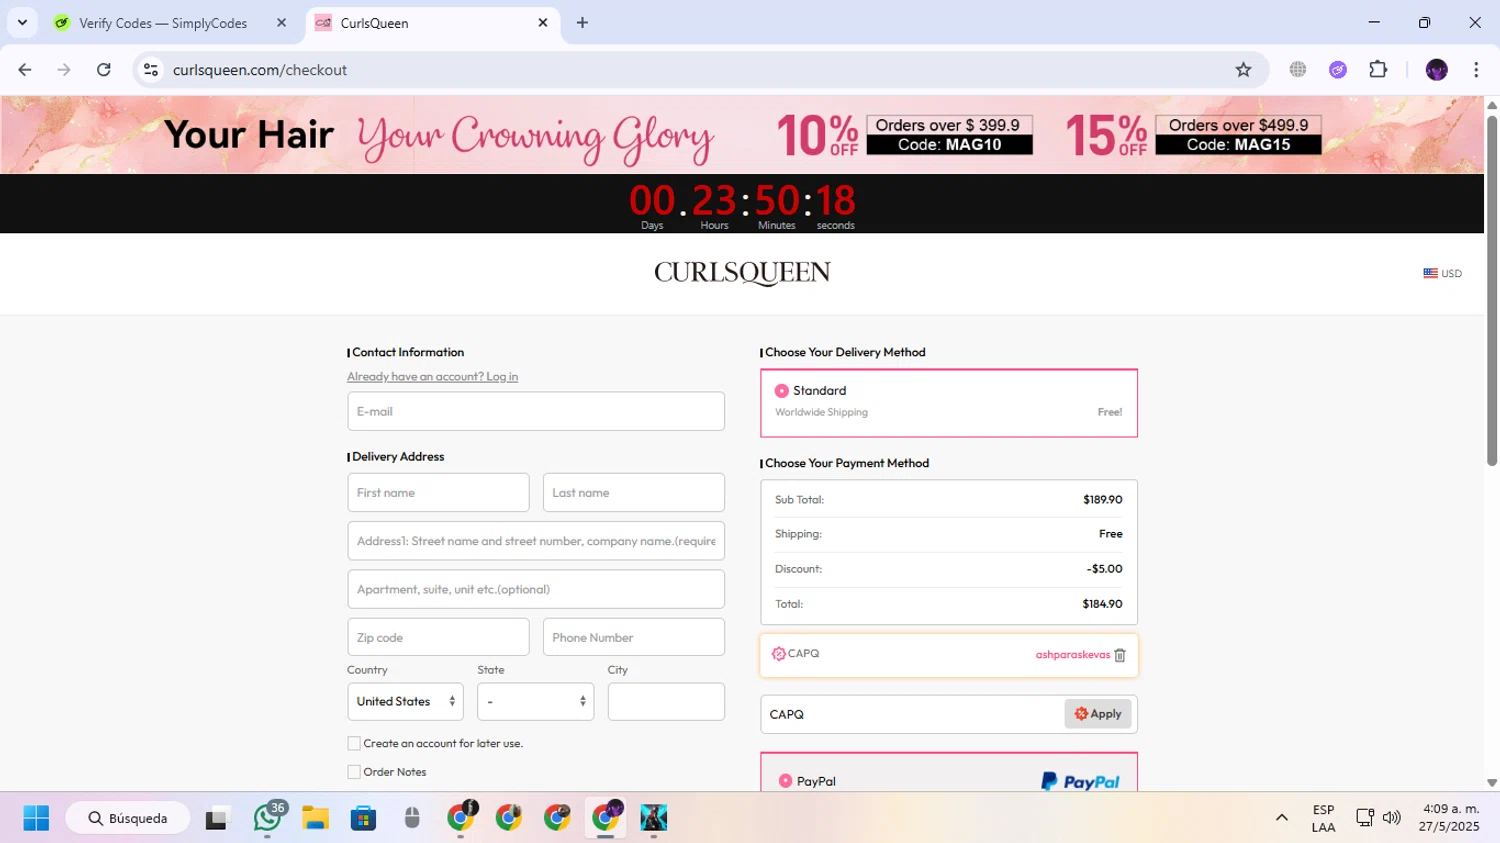This screenshot has width=1500, height=843.
Task: Click the USD currency flag selector
Action: (1442, 273)
